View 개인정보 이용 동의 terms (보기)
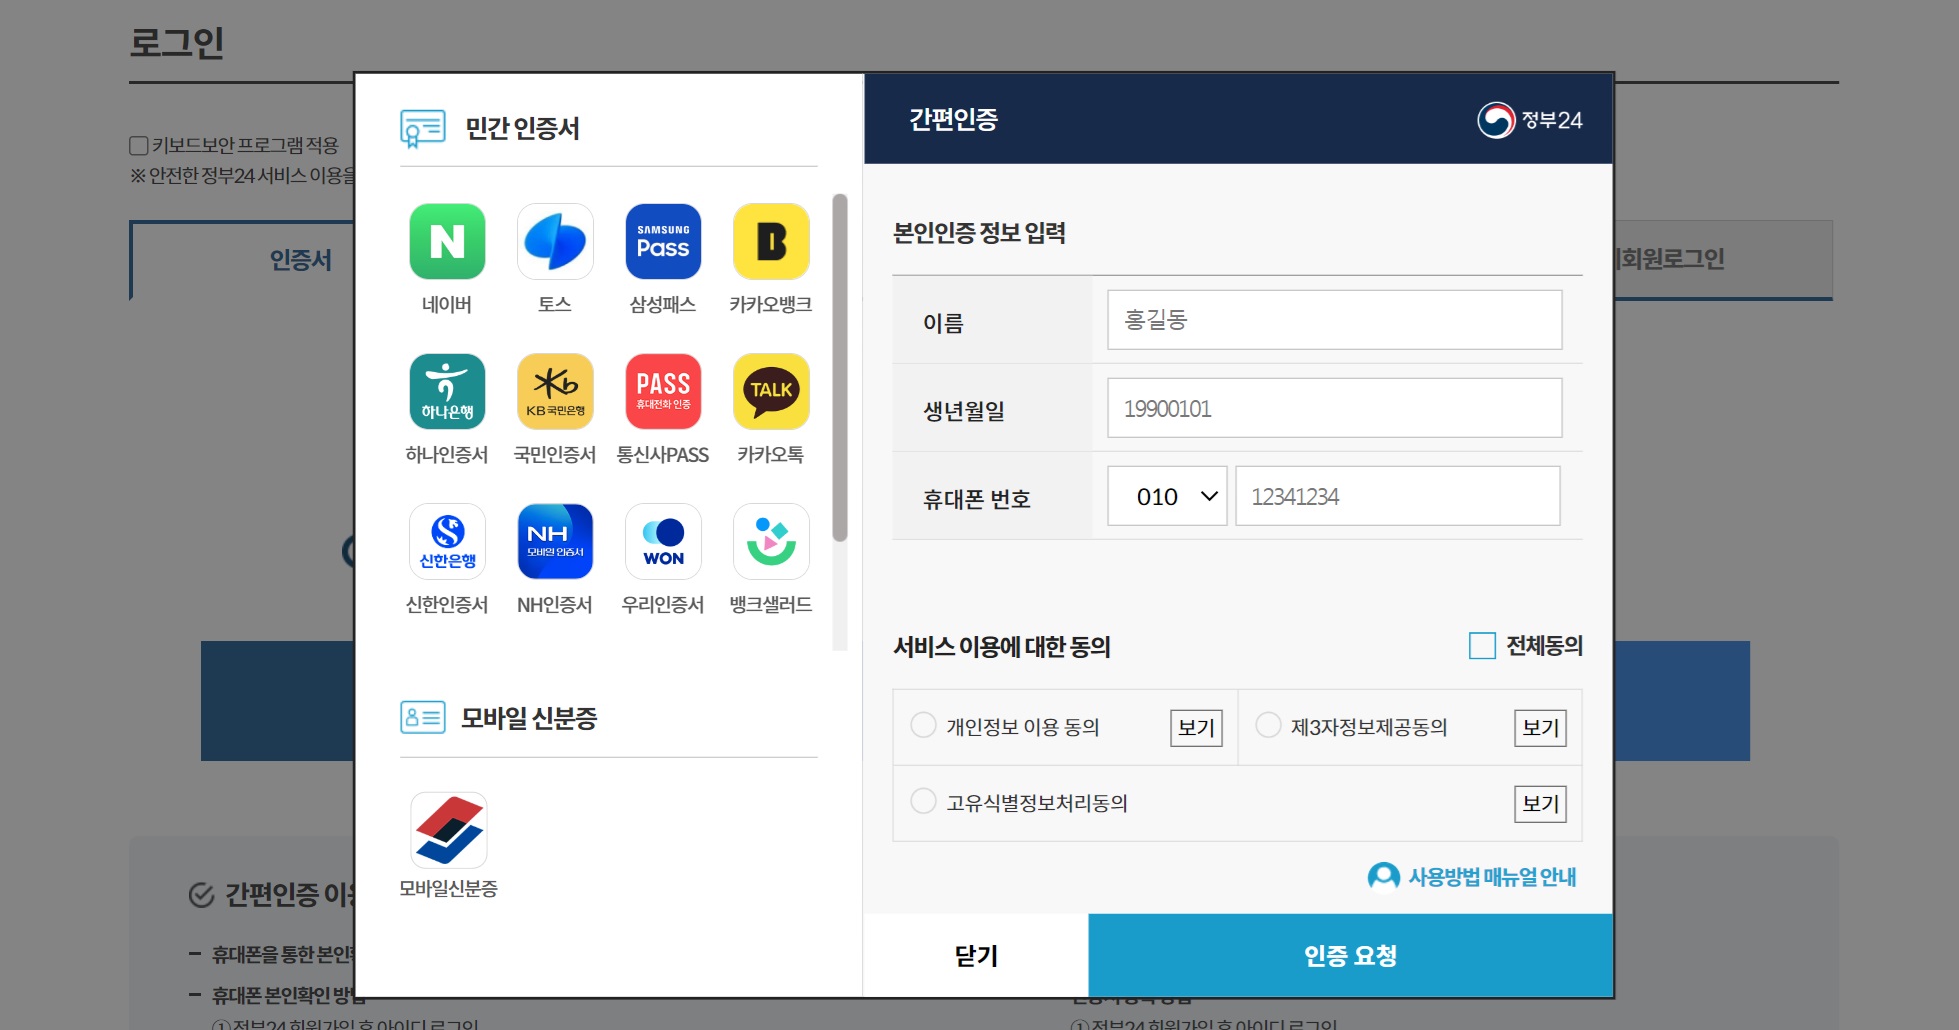Screen dimensions: 1959x1030 1196,728
